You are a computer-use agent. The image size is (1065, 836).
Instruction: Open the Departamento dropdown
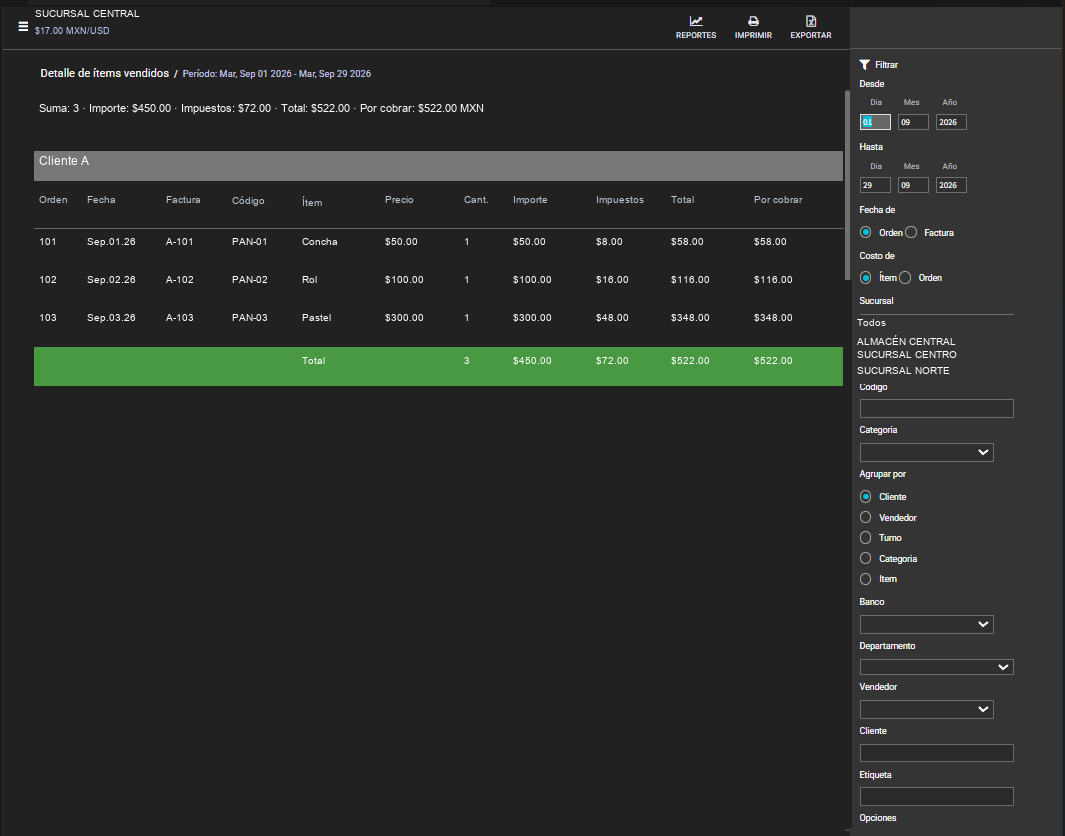937,667
